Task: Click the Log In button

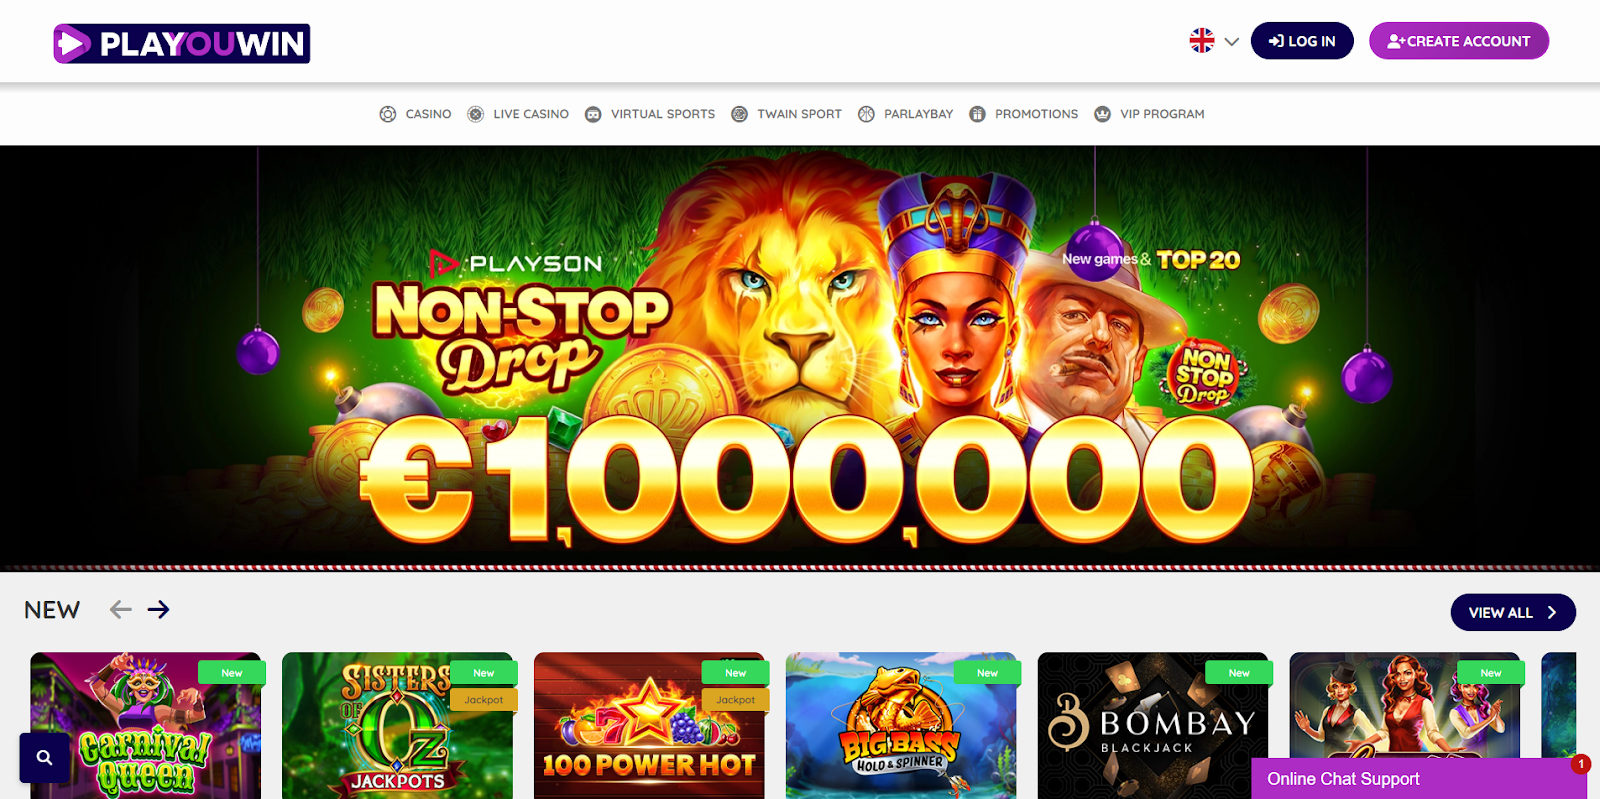Action: coord(1302,41)
